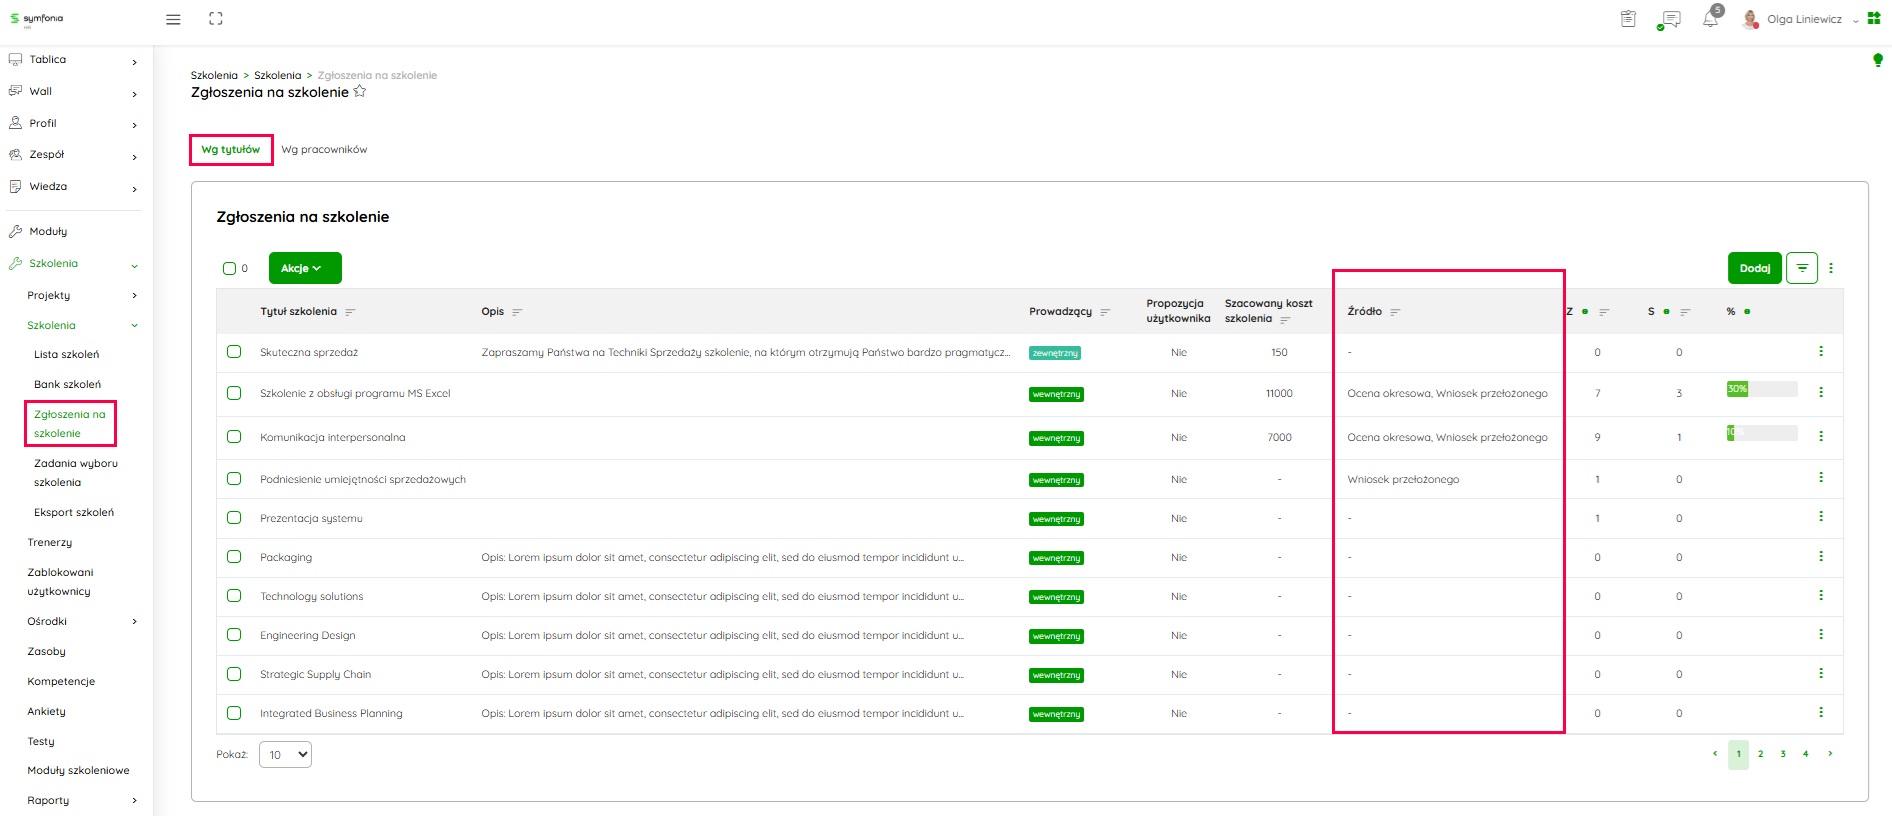Open the notifications bell
The width and height of the screenshot is (1892, 816).
[1710, 20]
